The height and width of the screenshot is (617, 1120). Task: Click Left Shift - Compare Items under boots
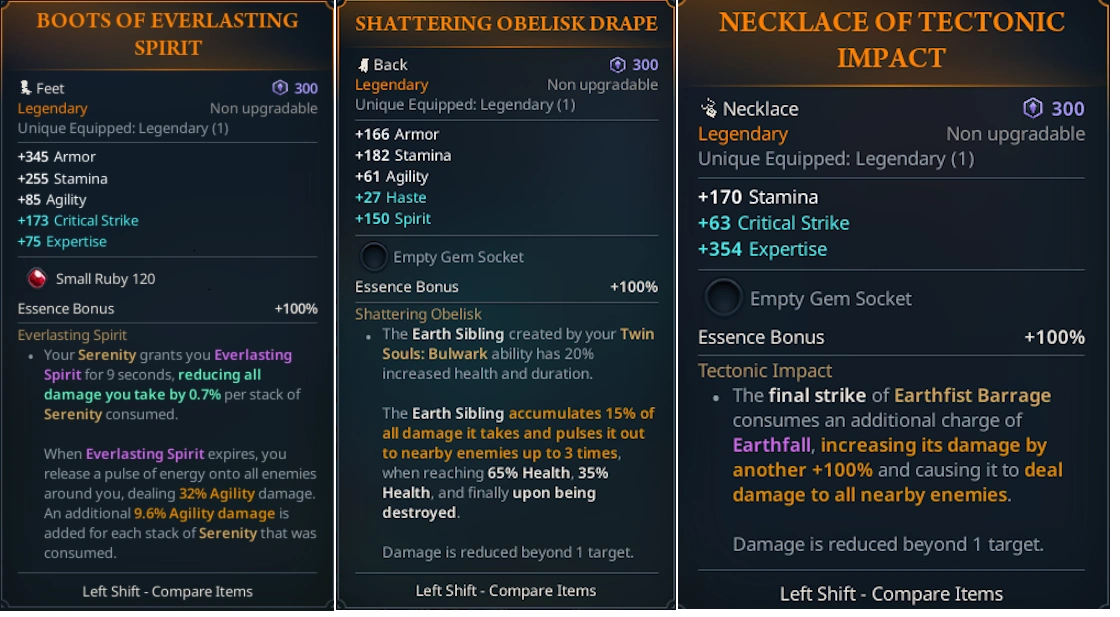[x=167, y=591]
